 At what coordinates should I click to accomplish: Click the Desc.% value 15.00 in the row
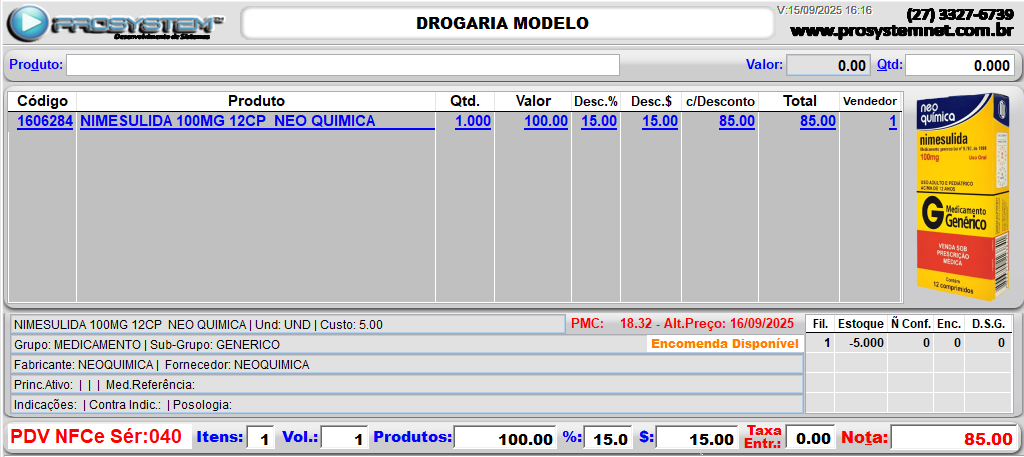pos(598,121)
